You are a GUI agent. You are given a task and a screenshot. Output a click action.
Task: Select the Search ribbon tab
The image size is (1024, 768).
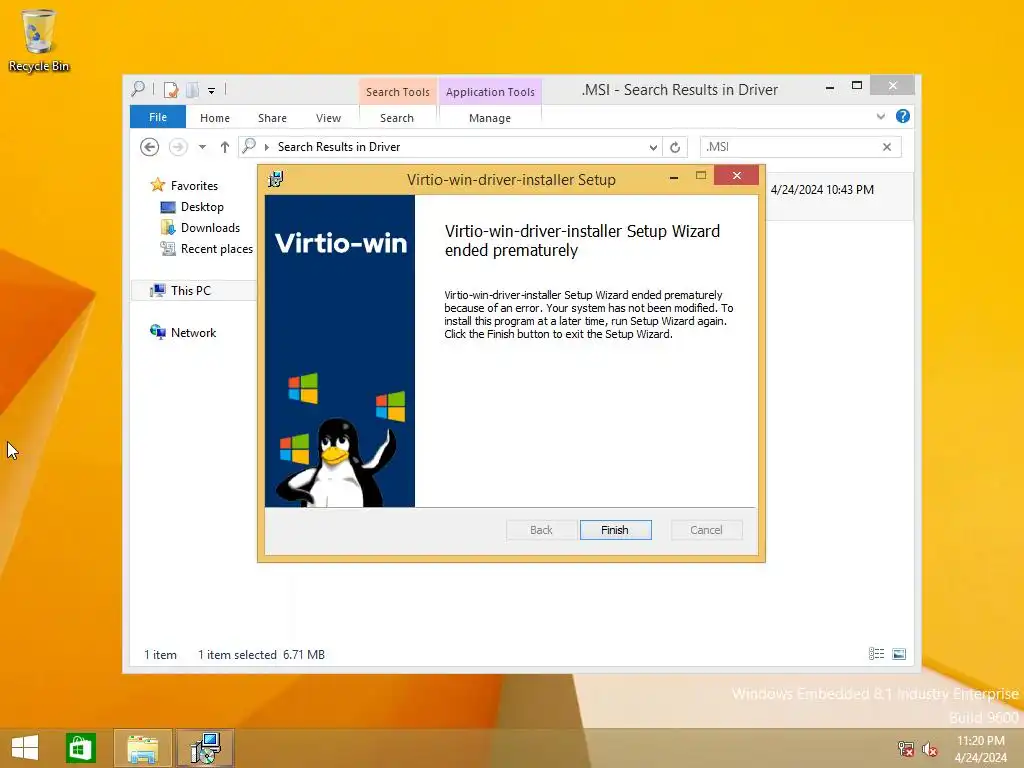tap(397, 118)
